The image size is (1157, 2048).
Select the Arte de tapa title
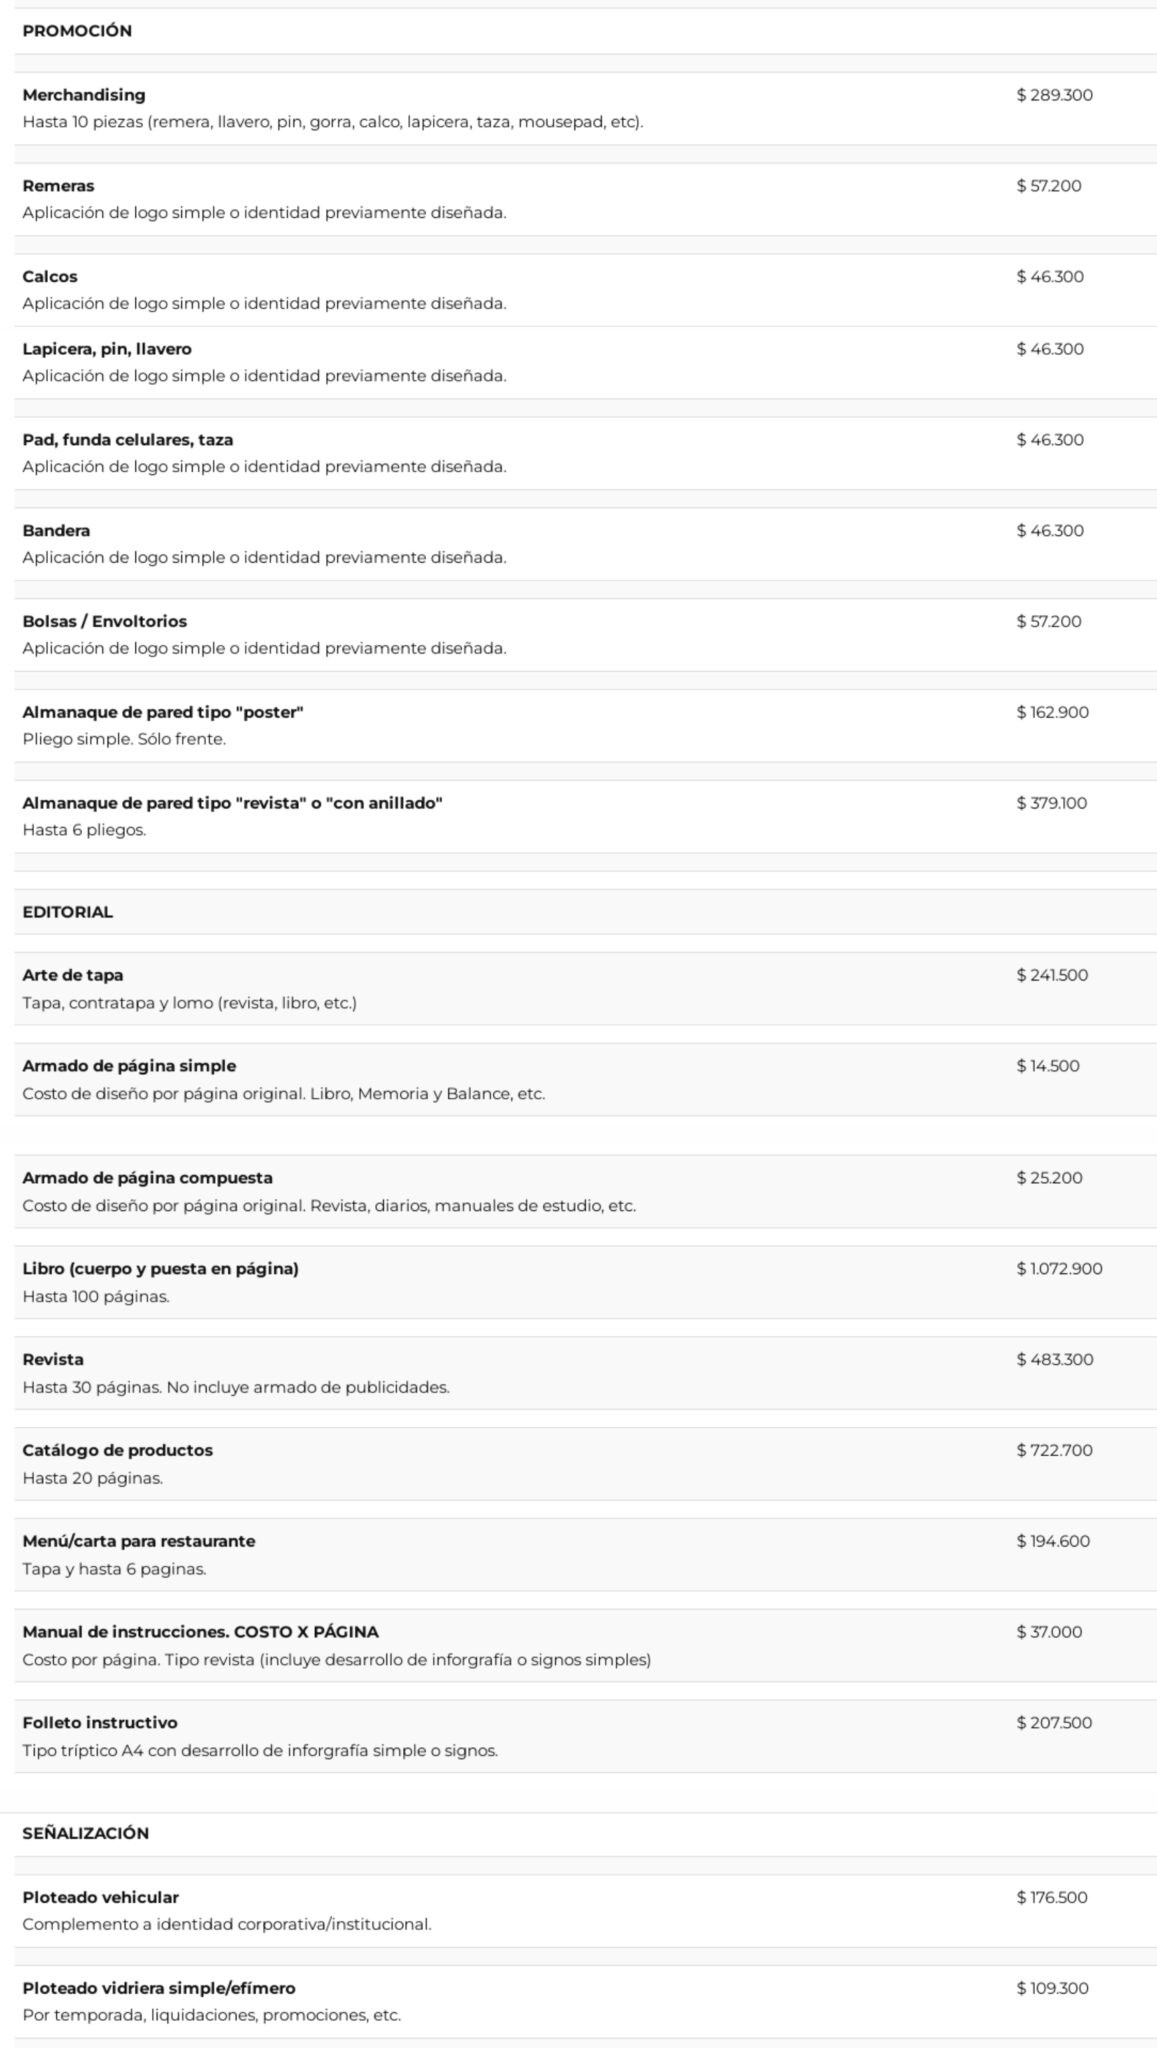coord(73,975)
